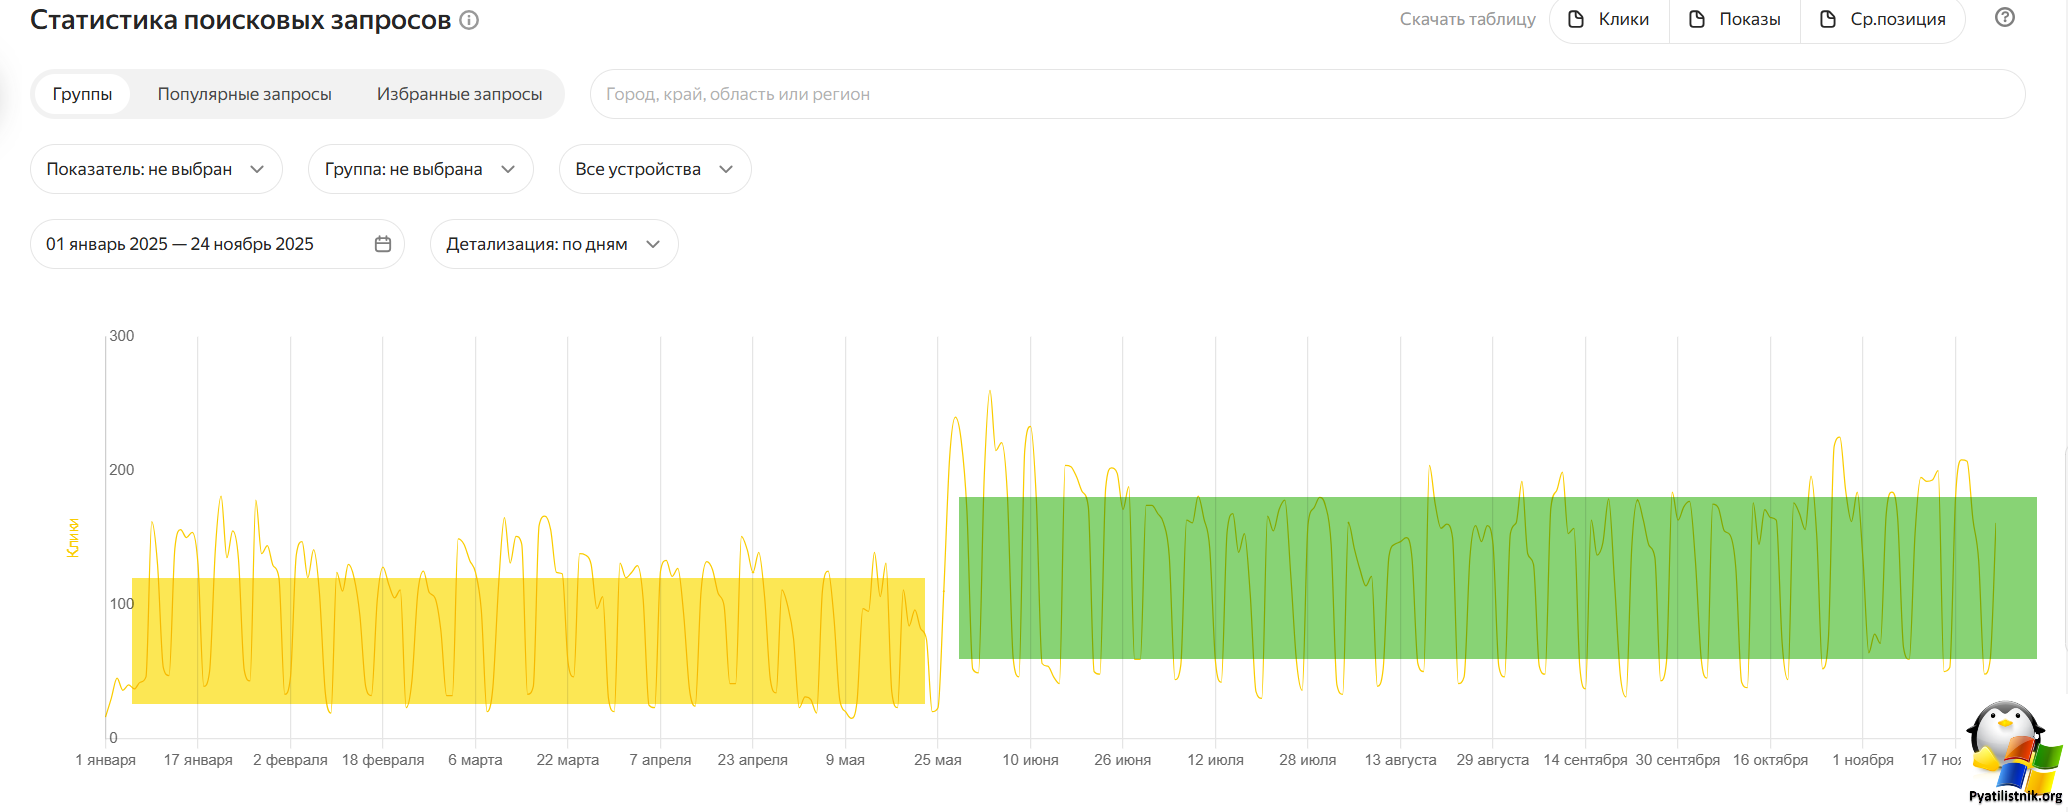Click the info icon beside the statistics title
Screen dimensions: 2068x812
coord(469,20)
